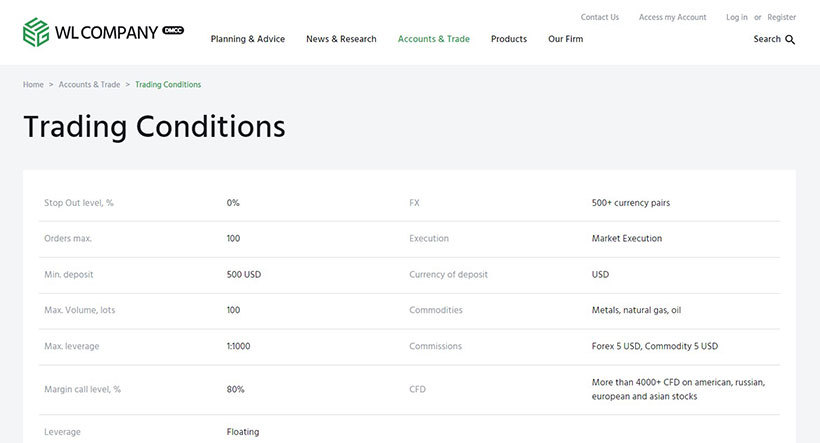
Task: Click the DMCC badge beside the logo
Action: click(173, 30)
